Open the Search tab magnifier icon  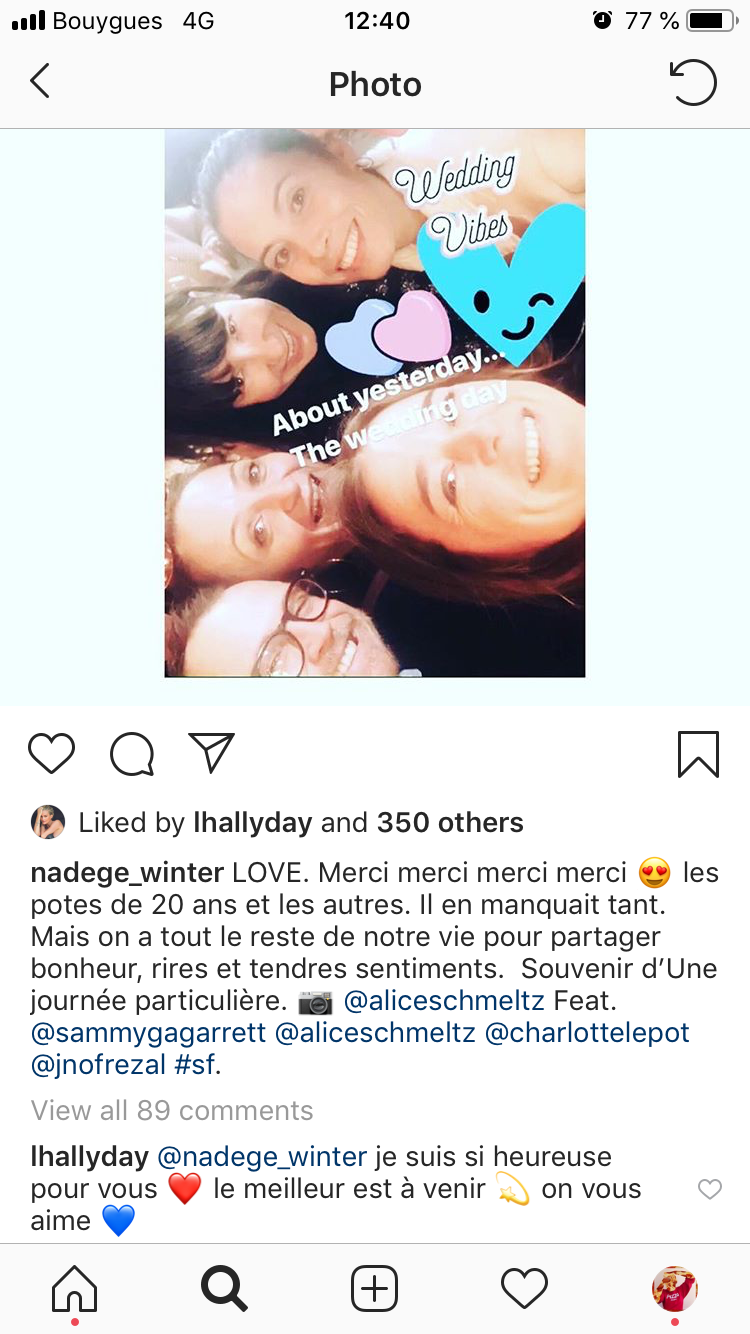(x=224, y=1288)
